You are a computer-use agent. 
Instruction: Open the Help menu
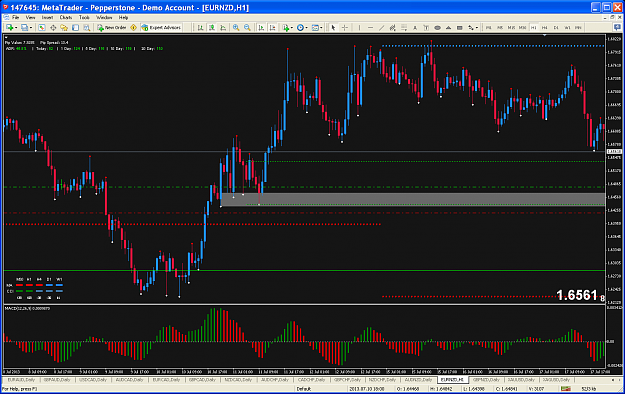(124, 18)
